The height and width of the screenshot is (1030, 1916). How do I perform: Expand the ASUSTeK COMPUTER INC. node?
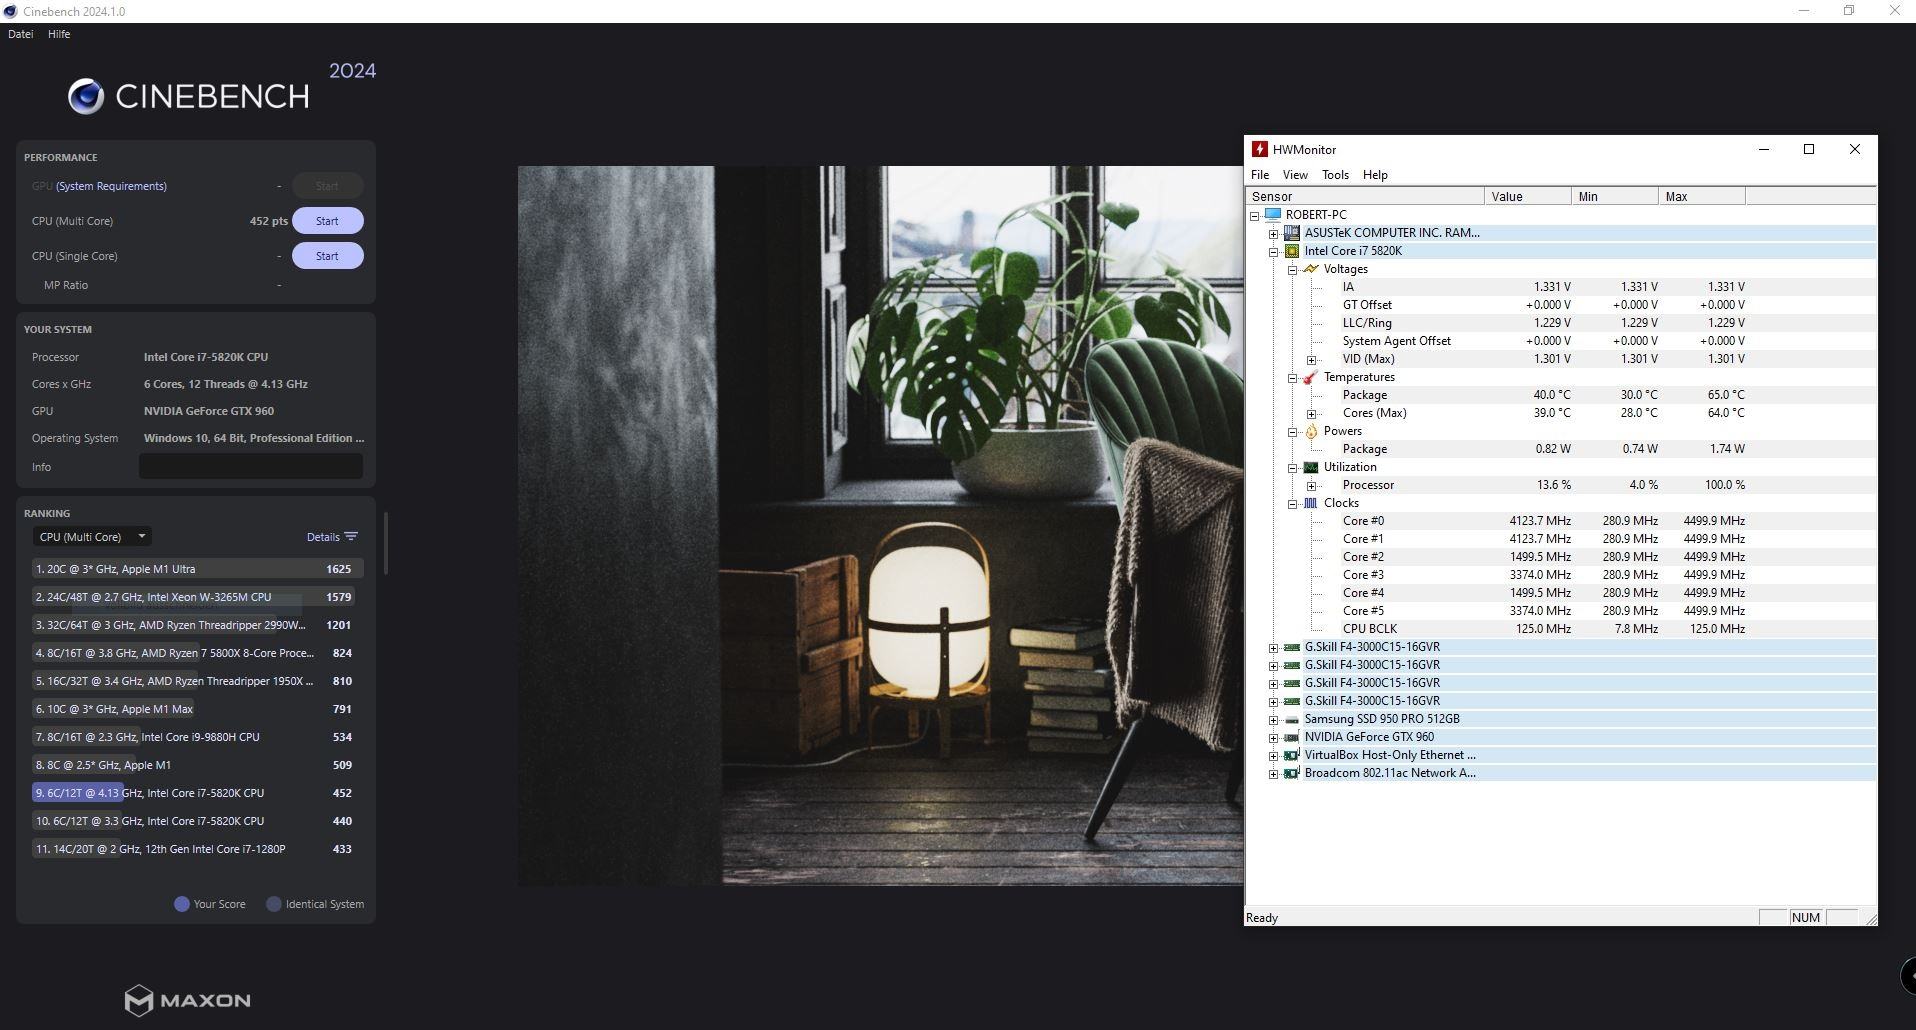tap(1274, 233)
